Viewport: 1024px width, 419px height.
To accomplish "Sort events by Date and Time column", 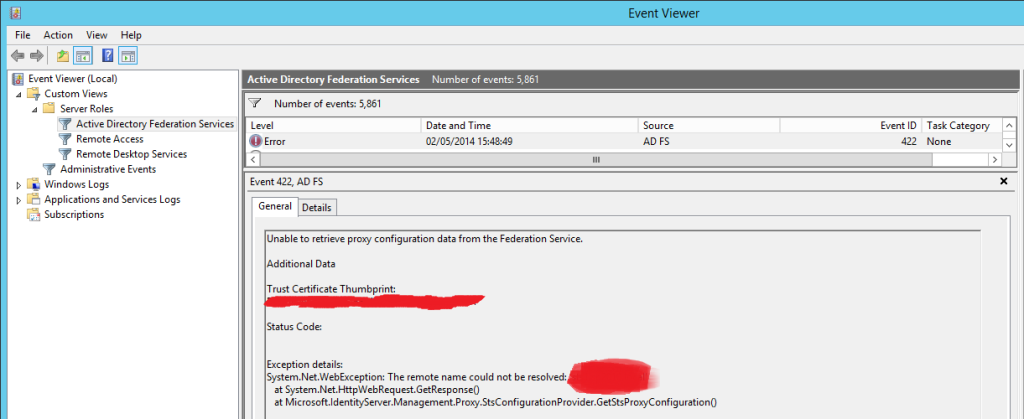I will (456, 126).
